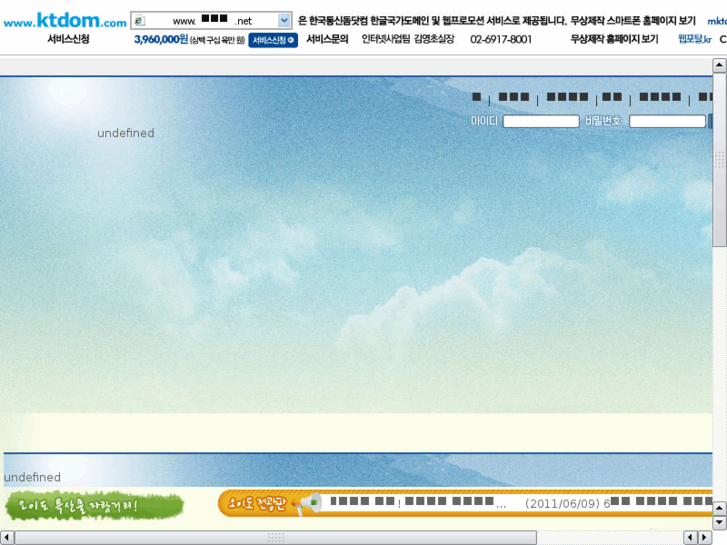727x545 pixels.
Task: Click the 인터넷사업팀 김영초실장 text
Action: pos(408,39)
